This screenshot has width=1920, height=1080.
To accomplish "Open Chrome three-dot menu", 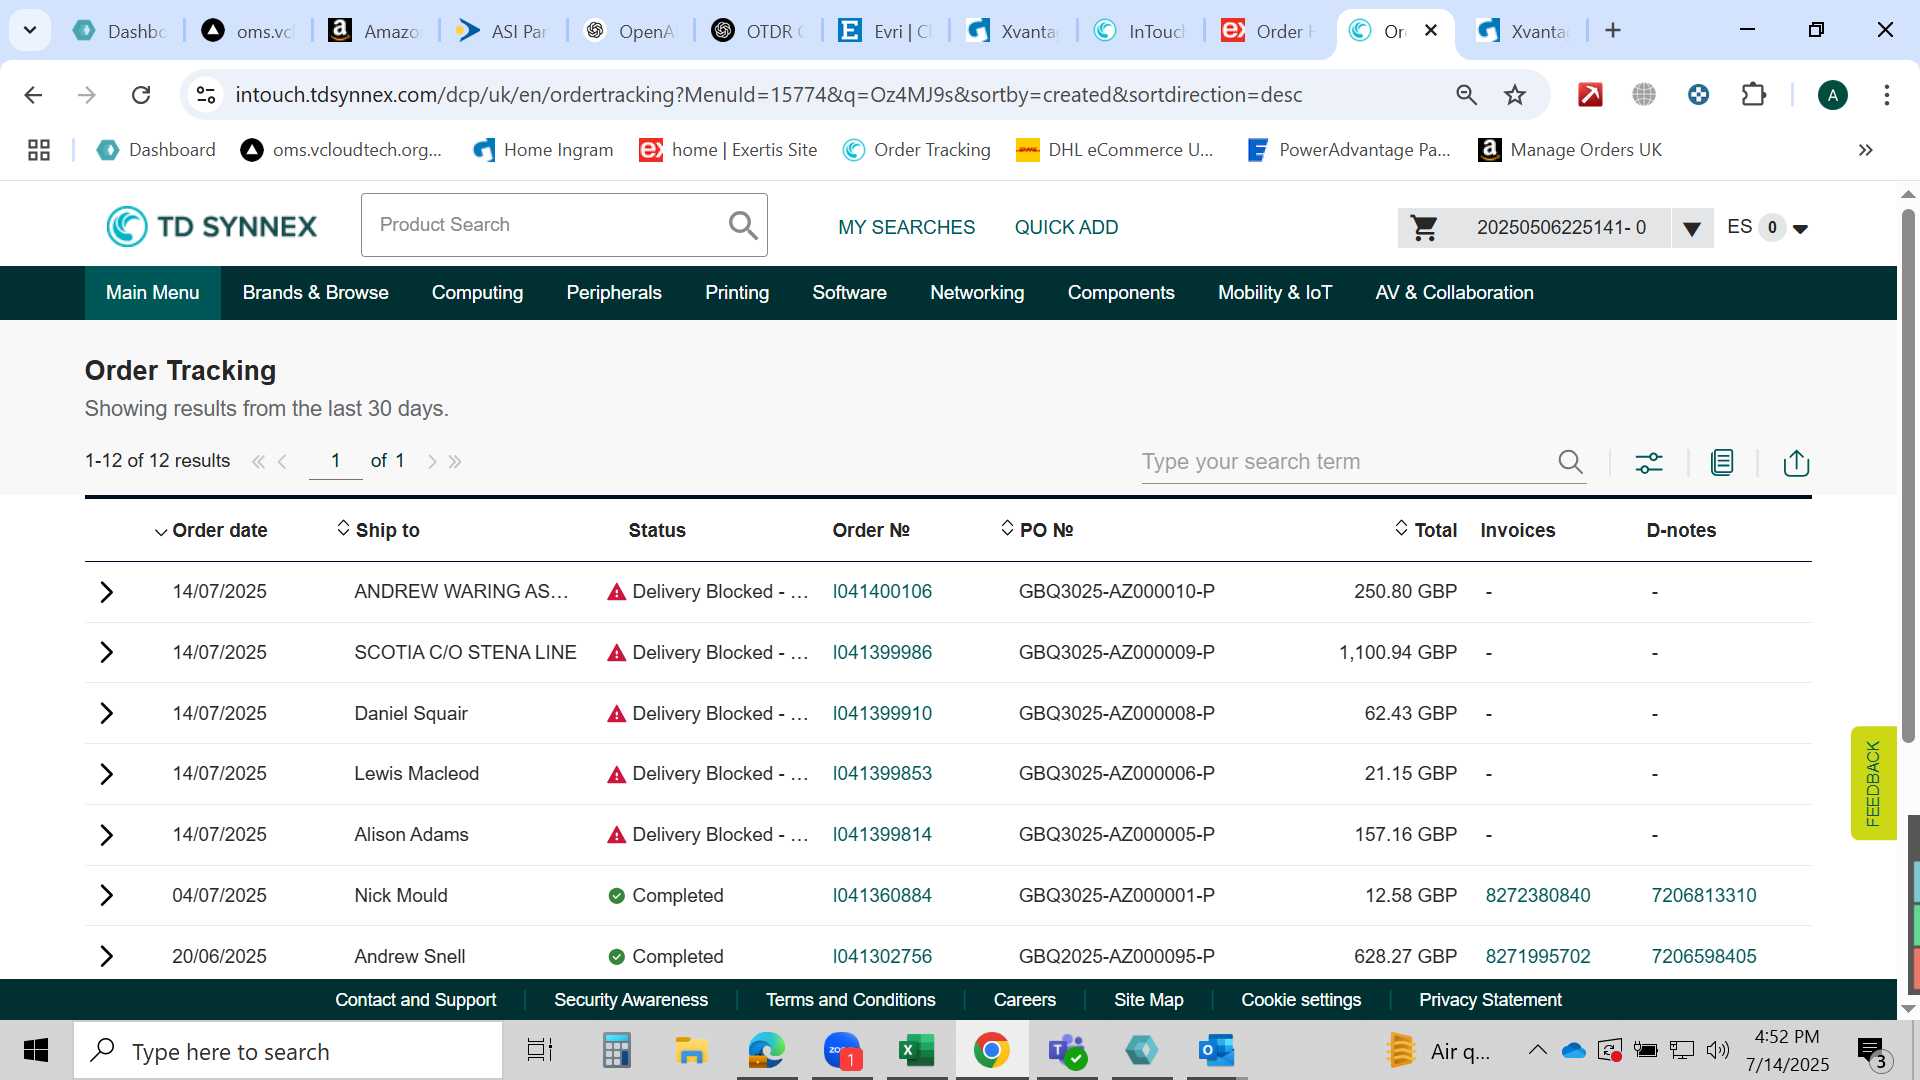I will tap(1886, 95).
